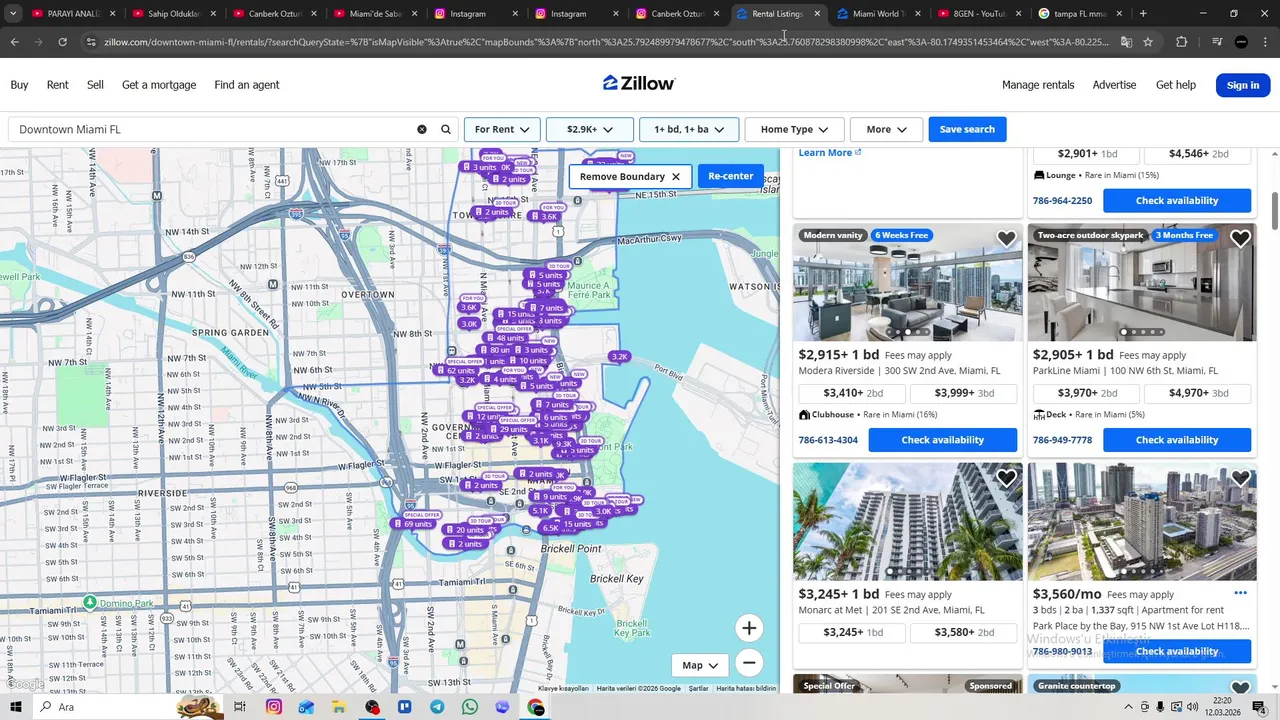Open Get a mortgage menu
This screenshot has width=1280, height=720.
(159, 85)
